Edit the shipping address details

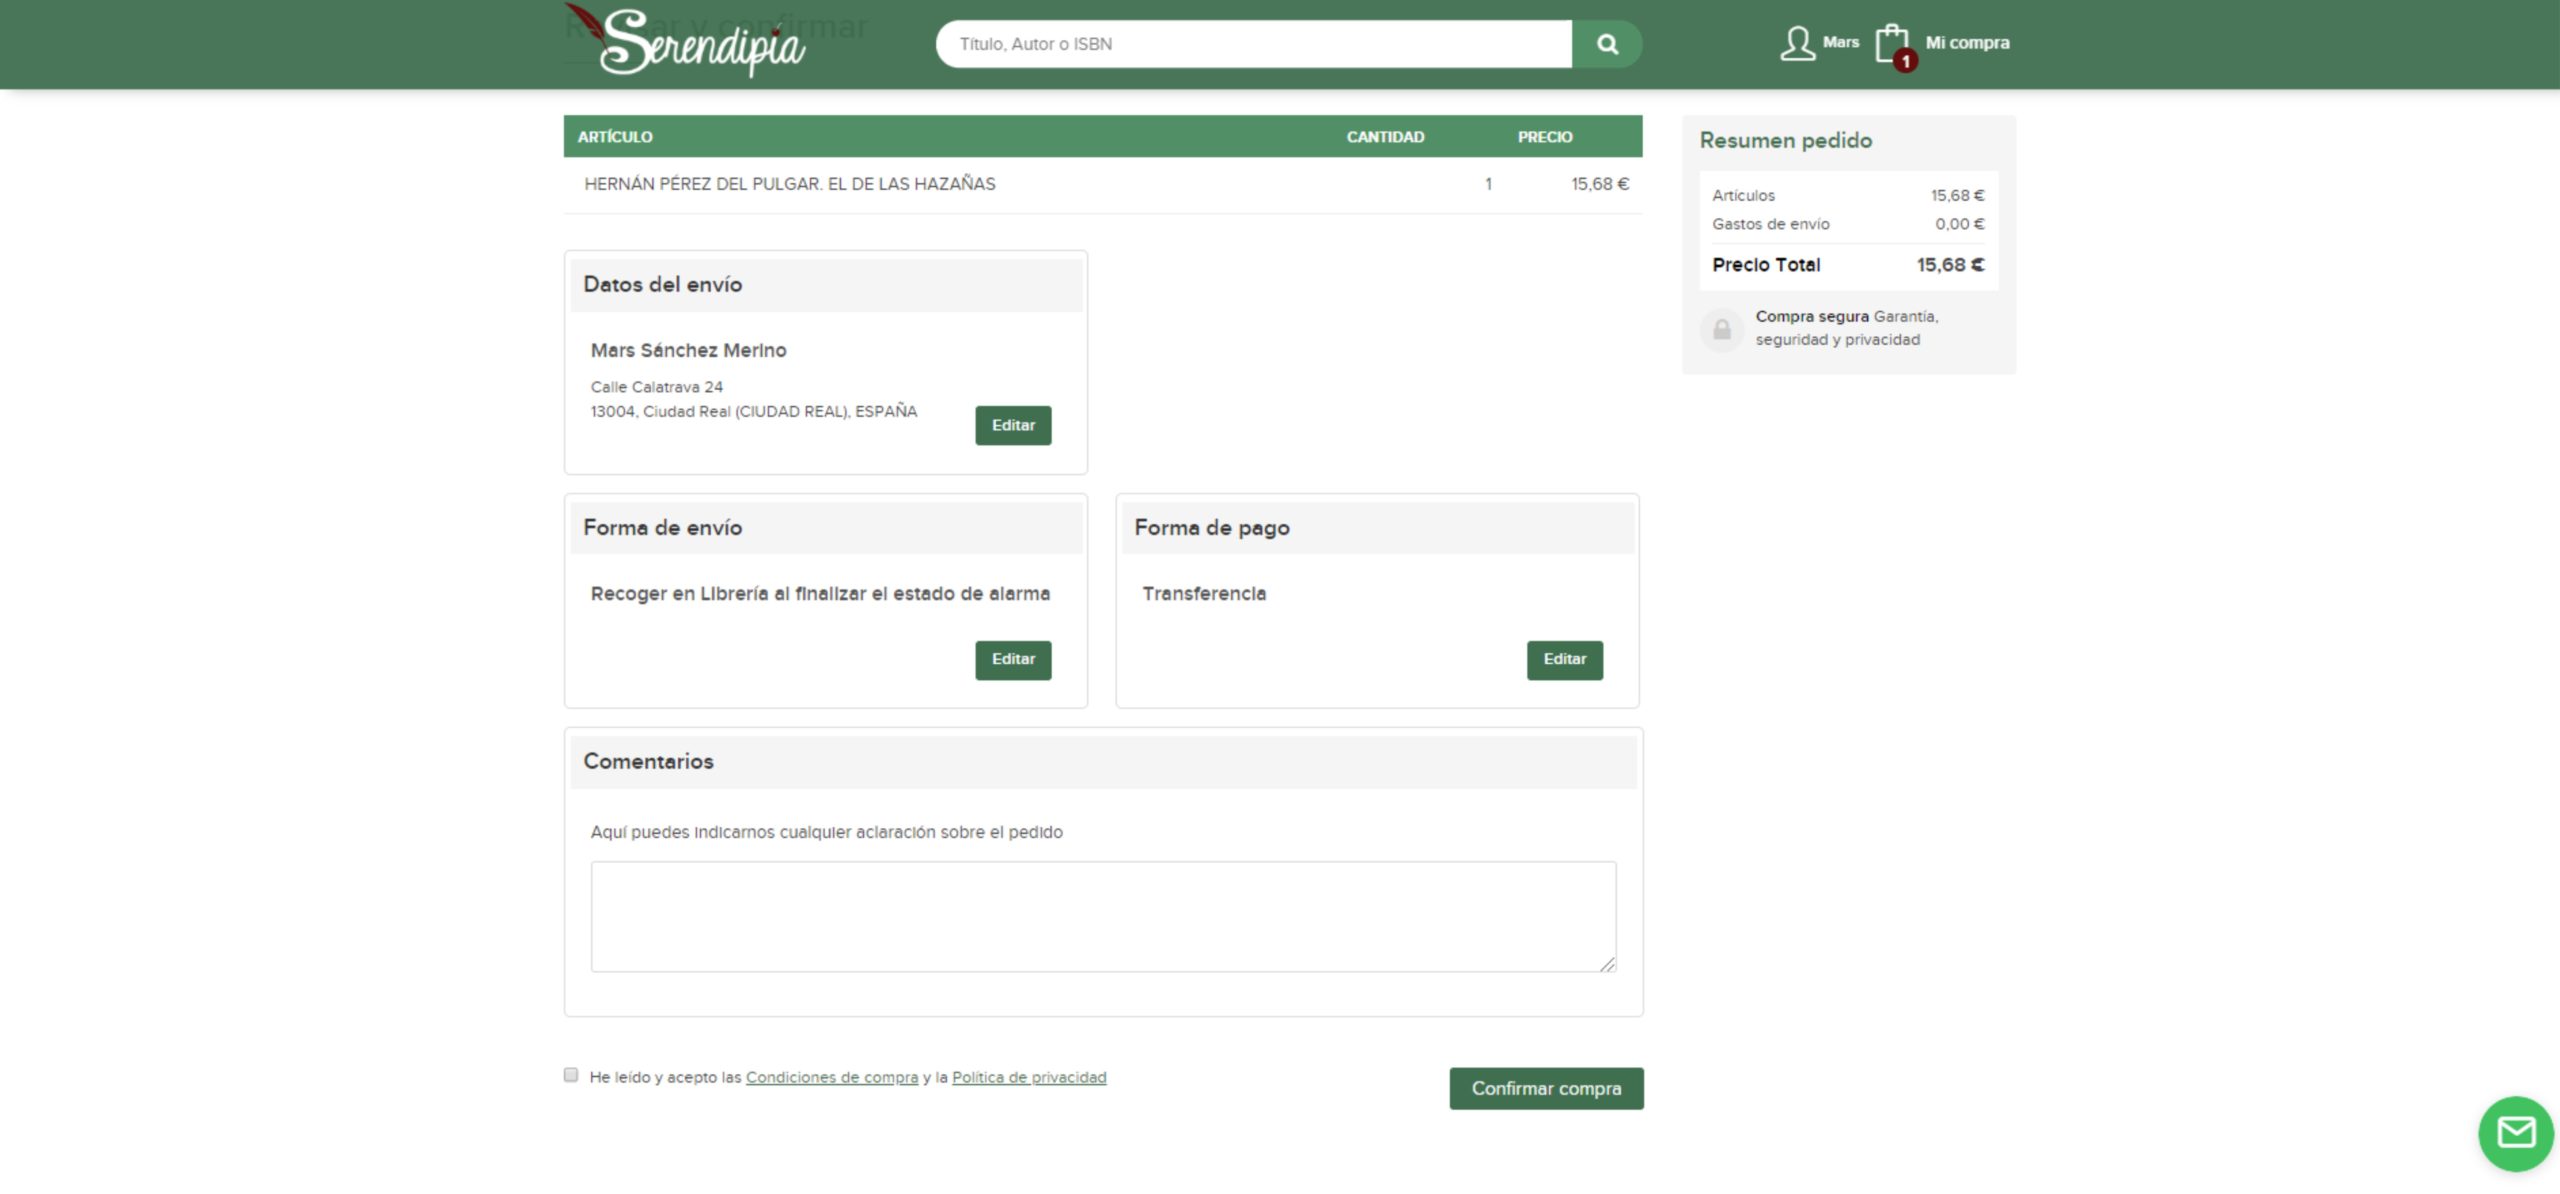coord(1013,425)
